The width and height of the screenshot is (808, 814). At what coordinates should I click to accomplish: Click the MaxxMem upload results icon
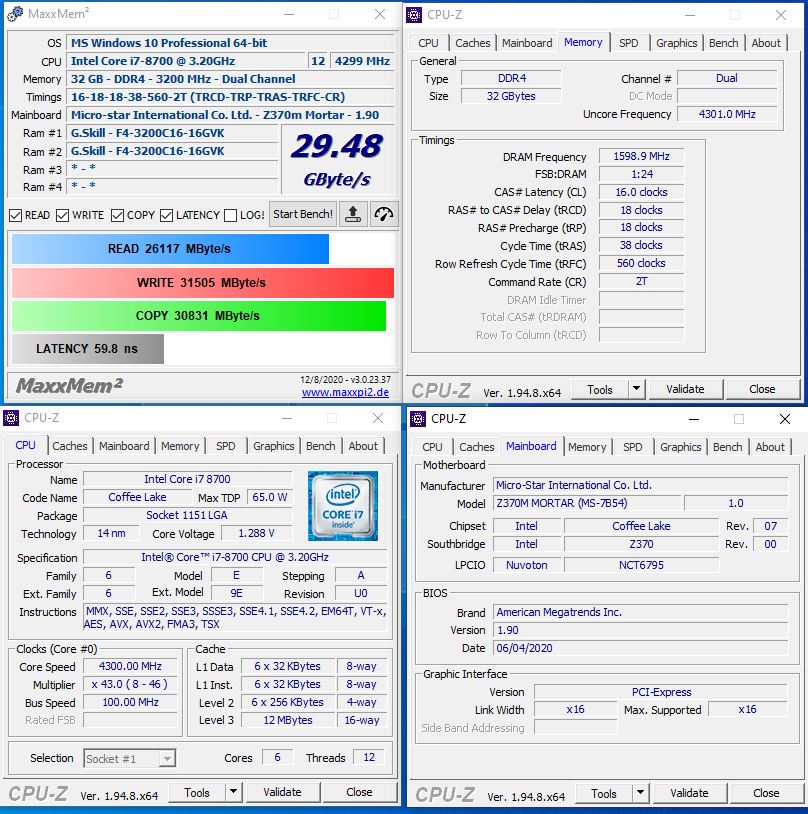point(353,214)
